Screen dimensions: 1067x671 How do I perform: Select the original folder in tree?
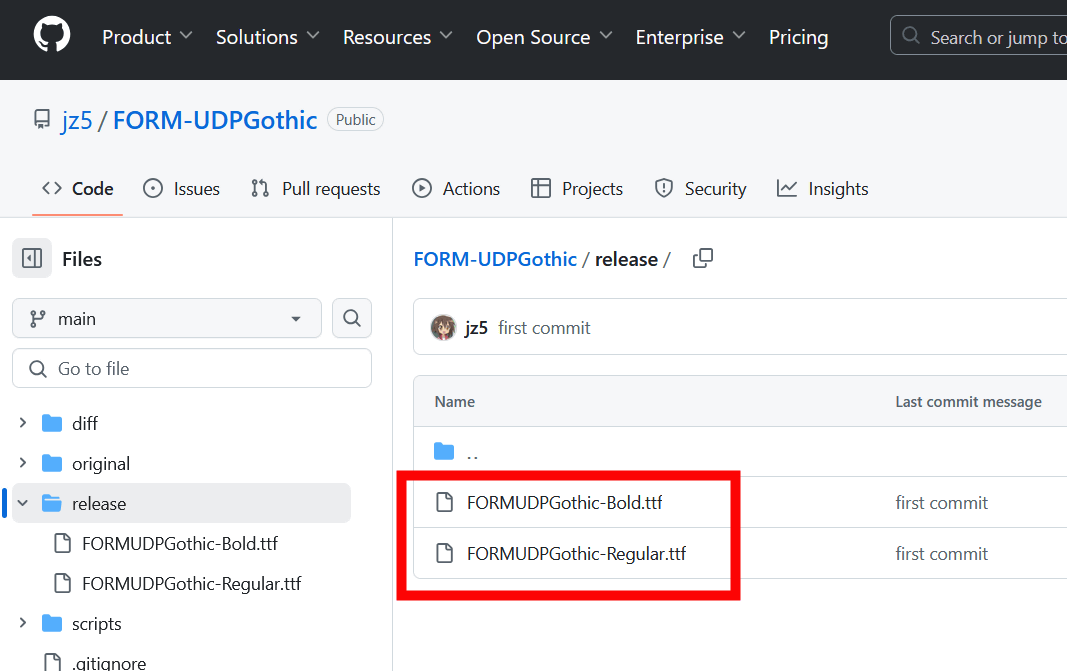(x=101, y=463)
